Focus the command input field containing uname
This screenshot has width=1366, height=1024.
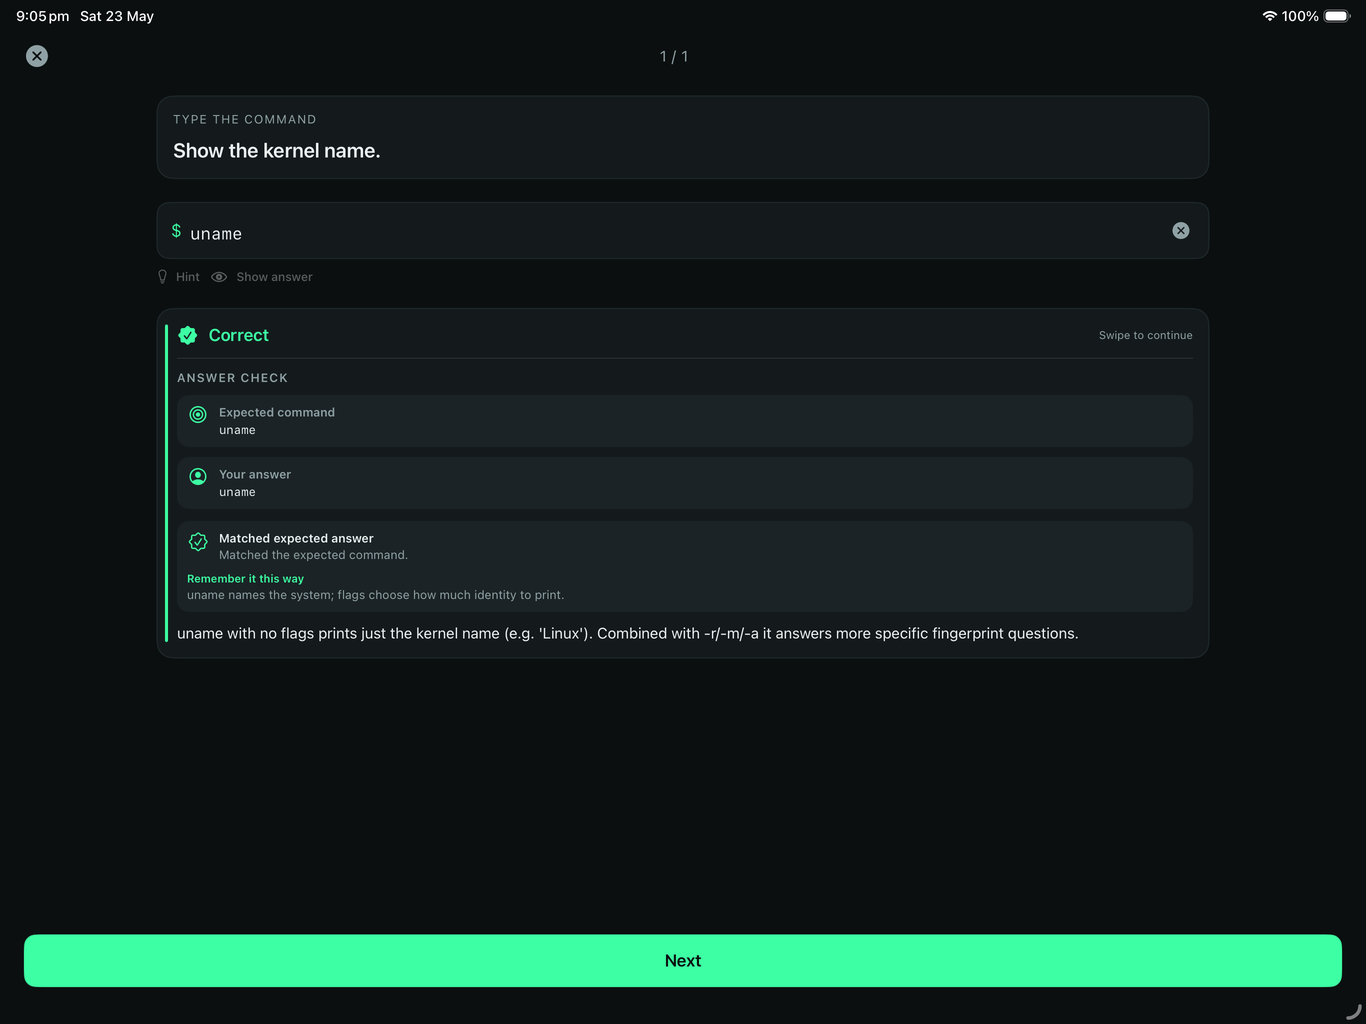pos(683,231)
